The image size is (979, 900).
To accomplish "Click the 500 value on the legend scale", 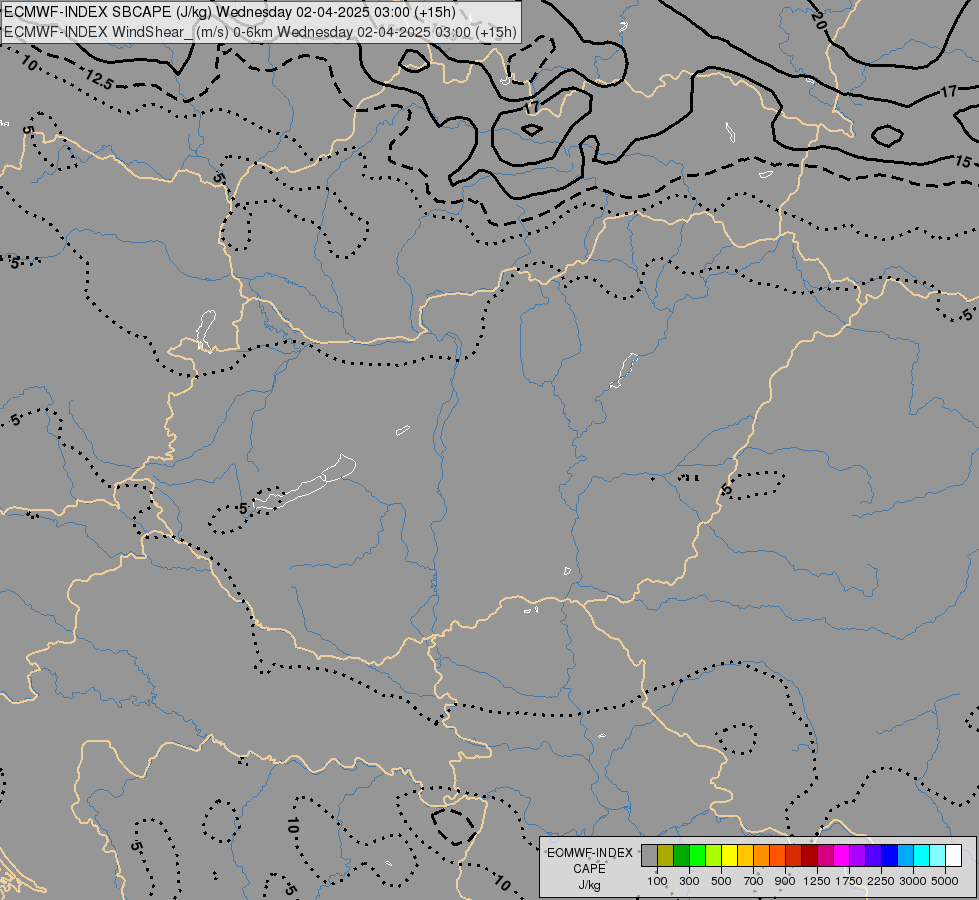I will pos(721,881).
